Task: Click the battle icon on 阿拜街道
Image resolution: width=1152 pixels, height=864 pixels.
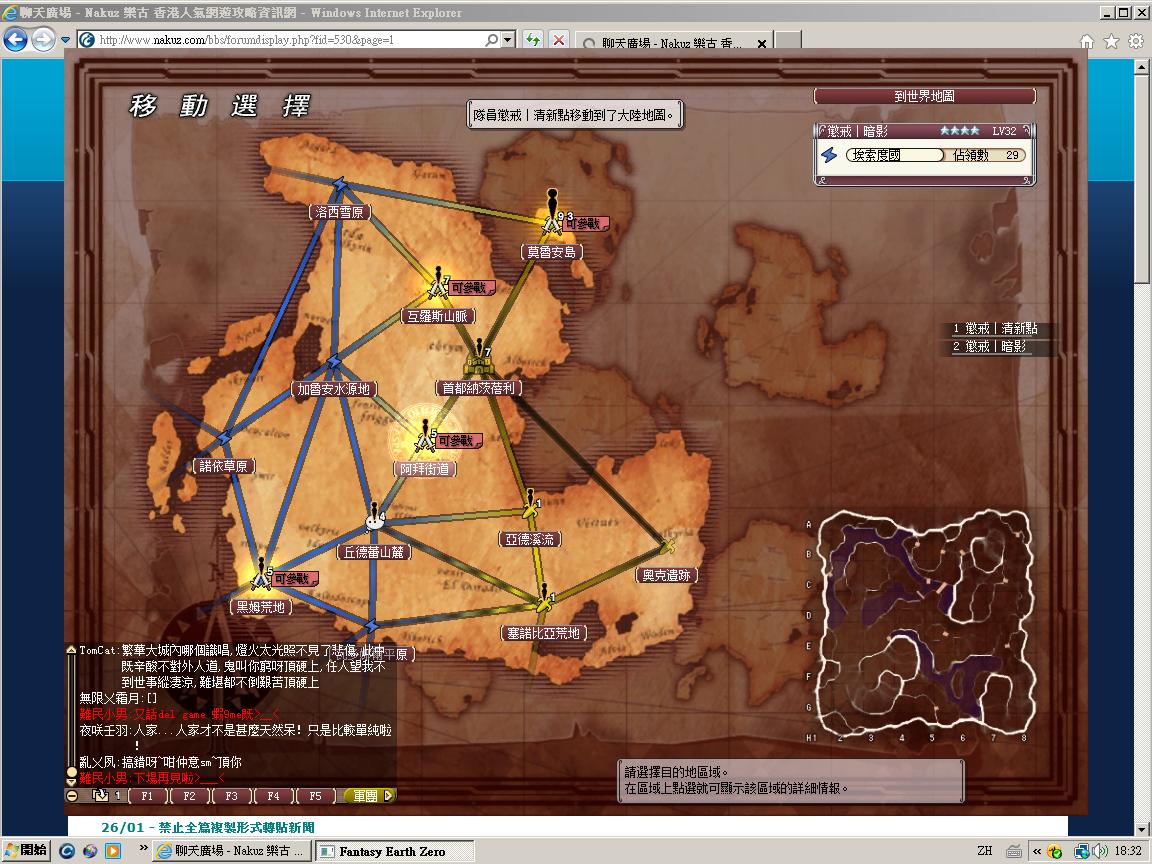Action: (426, 440)
